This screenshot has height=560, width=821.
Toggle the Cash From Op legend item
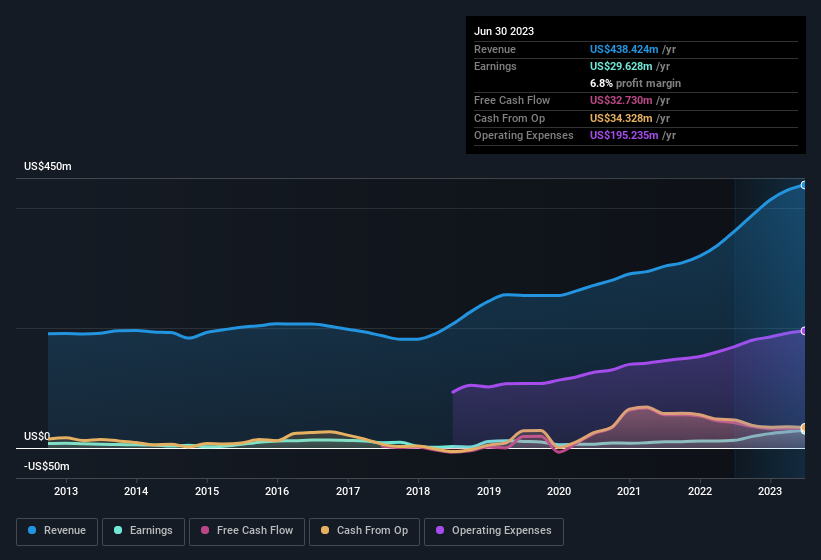coord(363,531)
